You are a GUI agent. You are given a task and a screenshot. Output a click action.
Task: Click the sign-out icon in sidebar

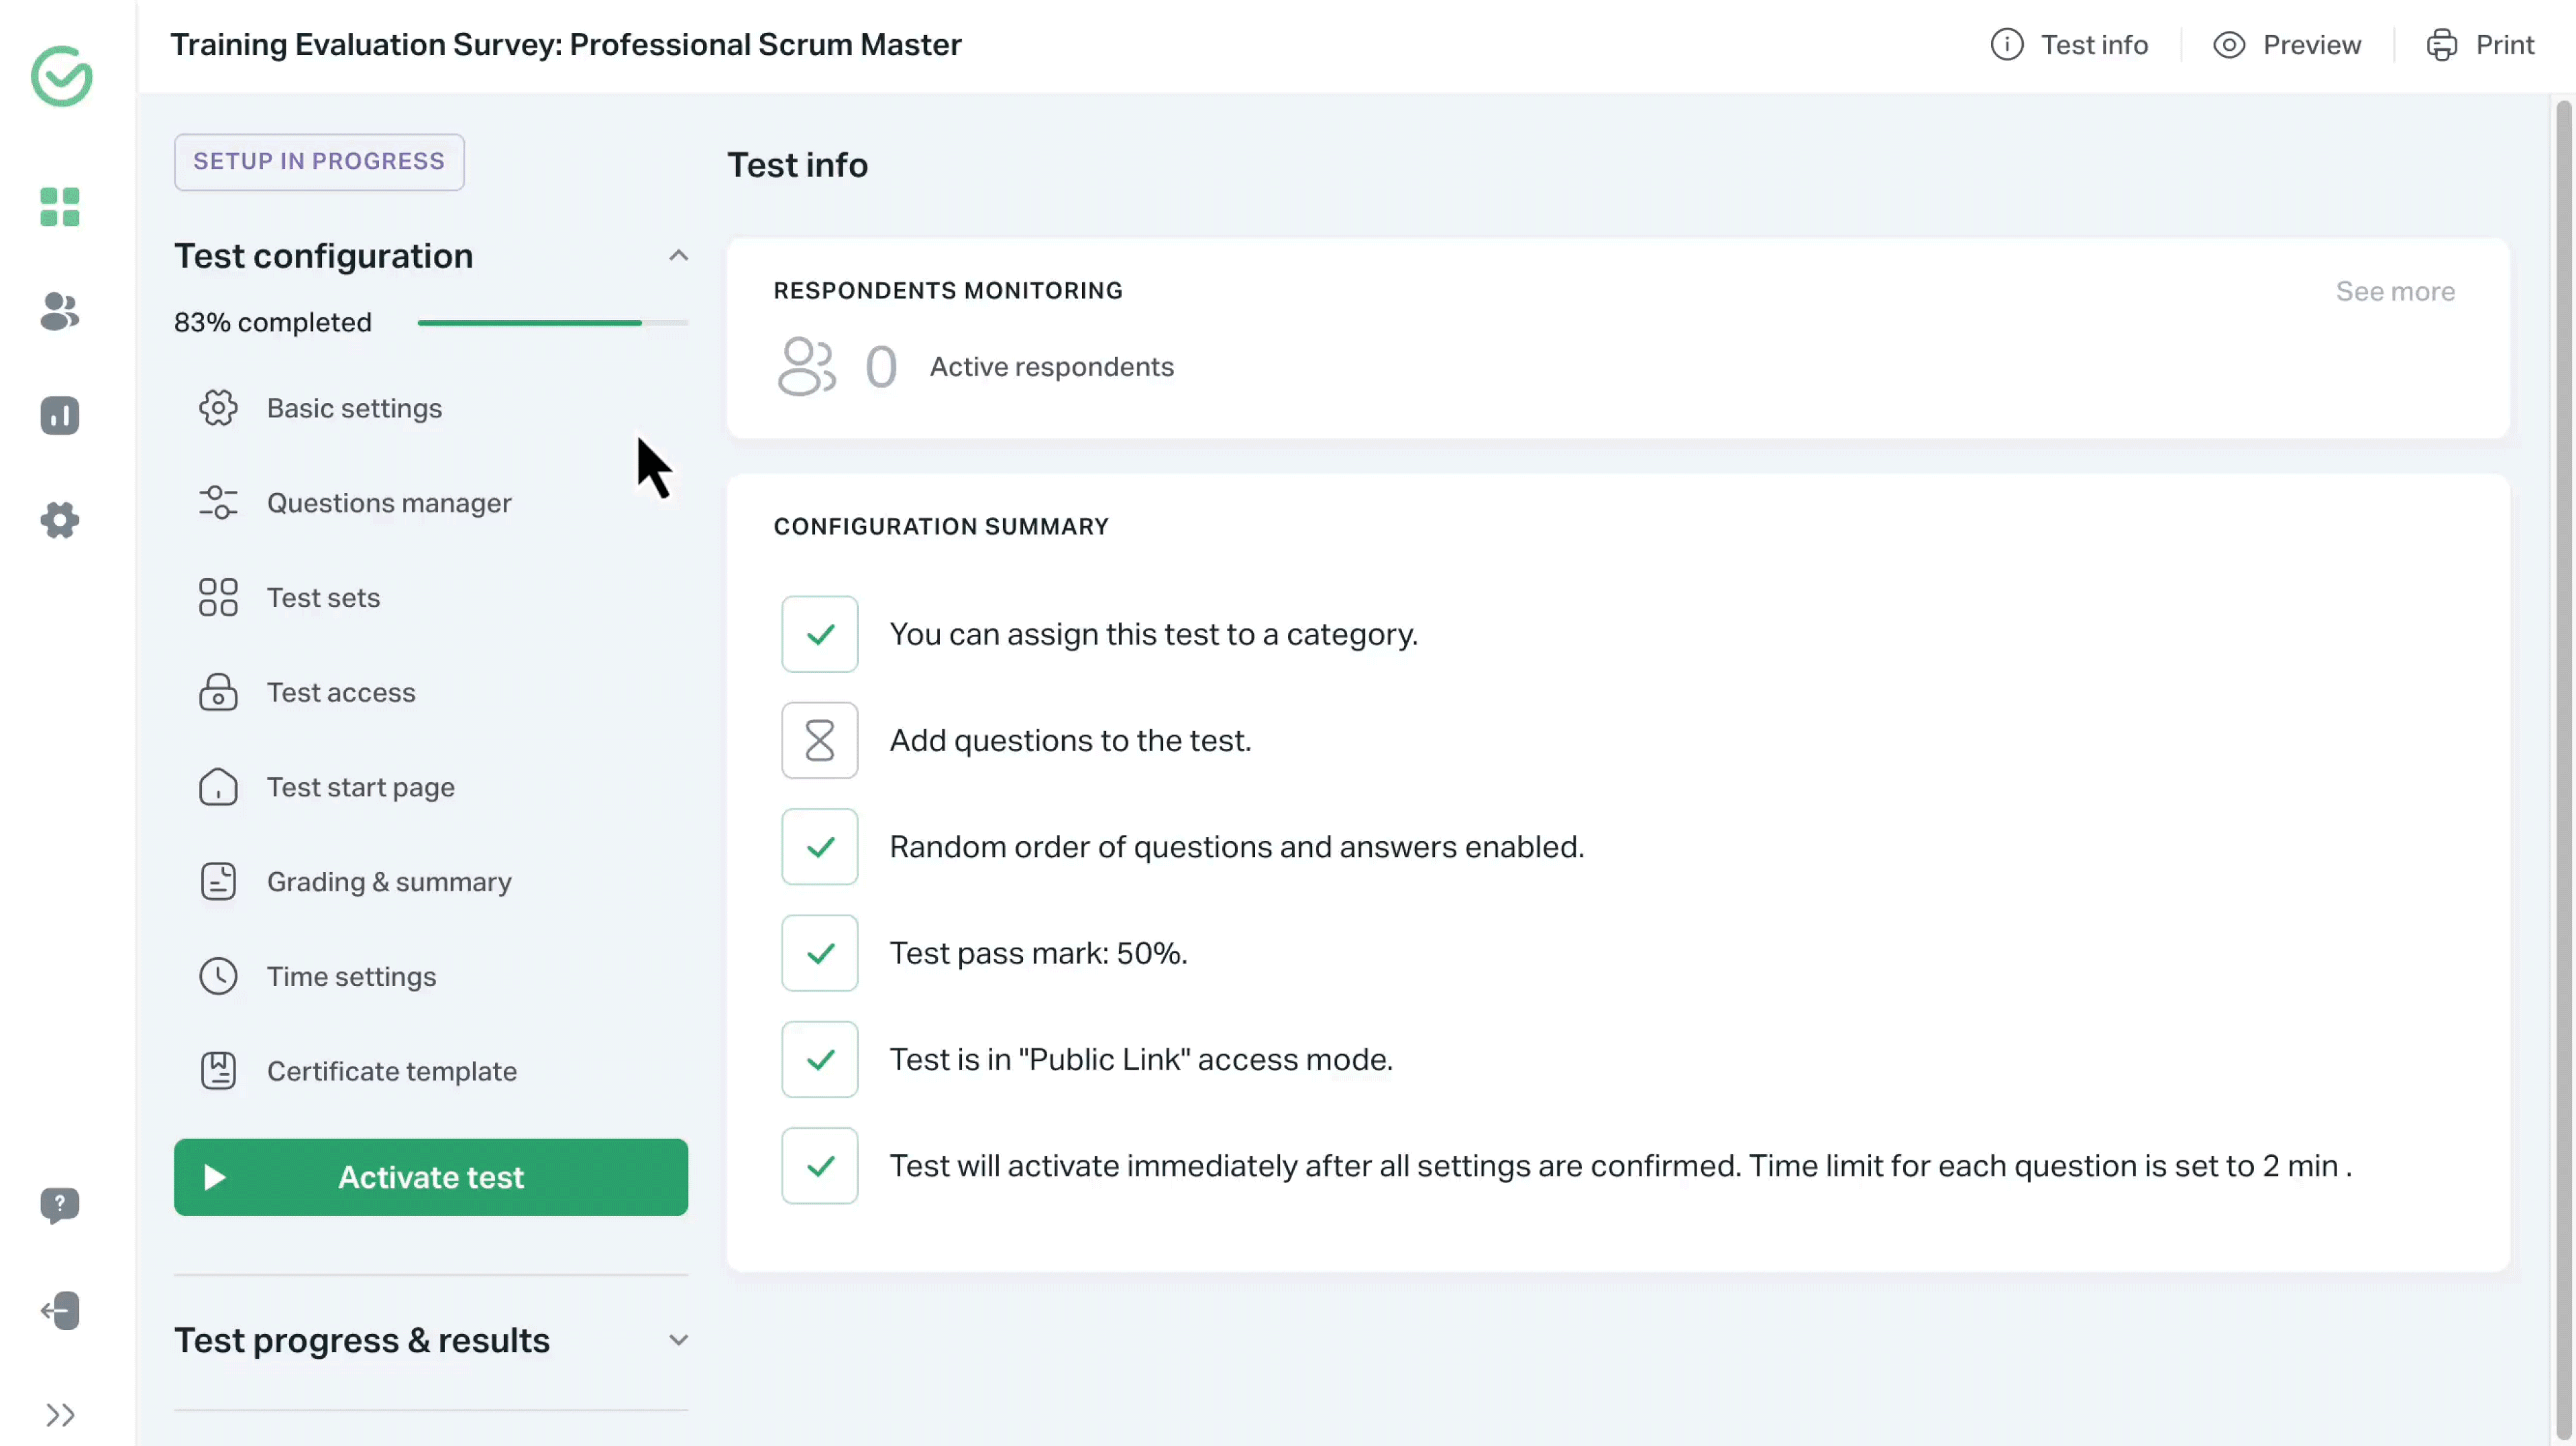[x=60, y=1310]
